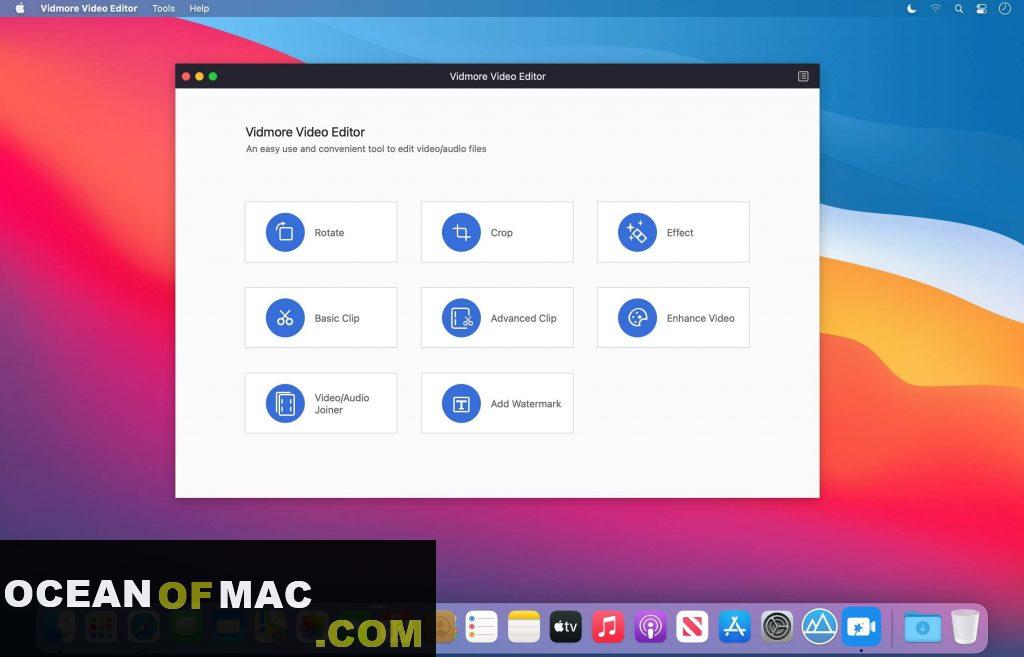1024x657 pixels.
Task: Click the list icon in the title bar
Action: tap(803, 76)
